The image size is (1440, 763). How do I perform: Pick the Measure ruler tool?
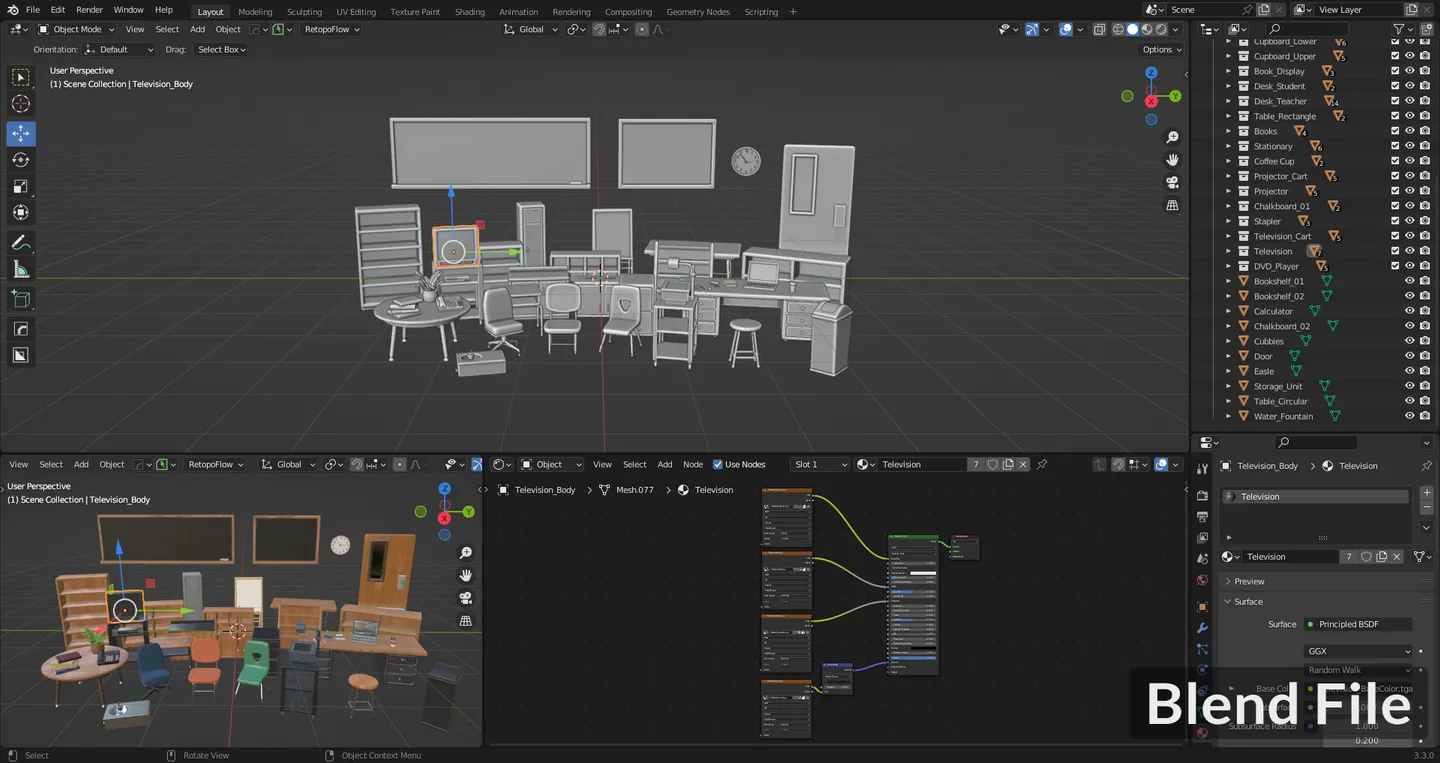click(20, 269)
